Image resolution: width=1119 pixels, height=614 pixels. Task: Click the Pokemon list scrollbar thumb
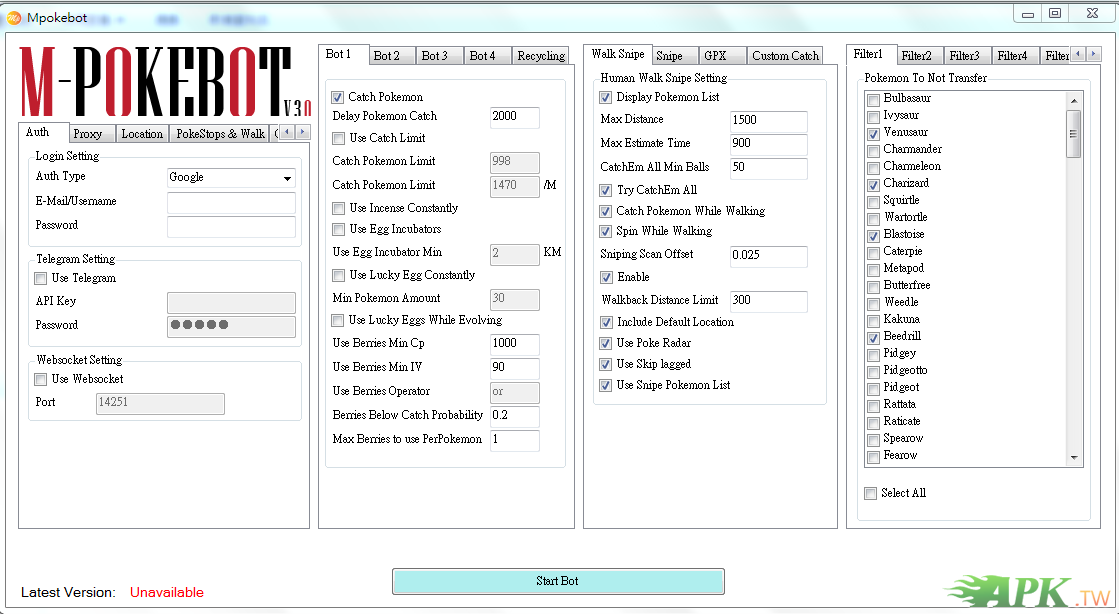pos(1074,133)
